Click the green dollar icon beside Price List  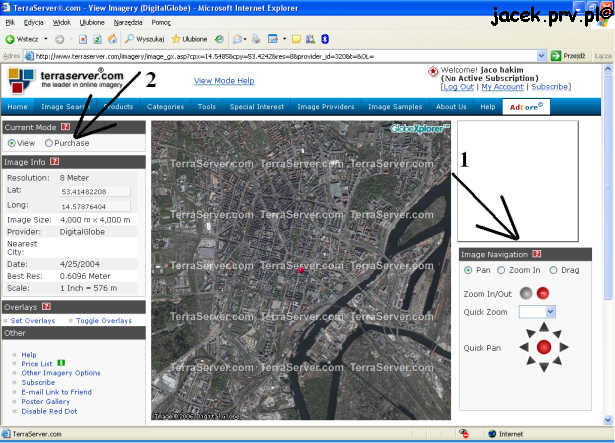click(61, 363)
